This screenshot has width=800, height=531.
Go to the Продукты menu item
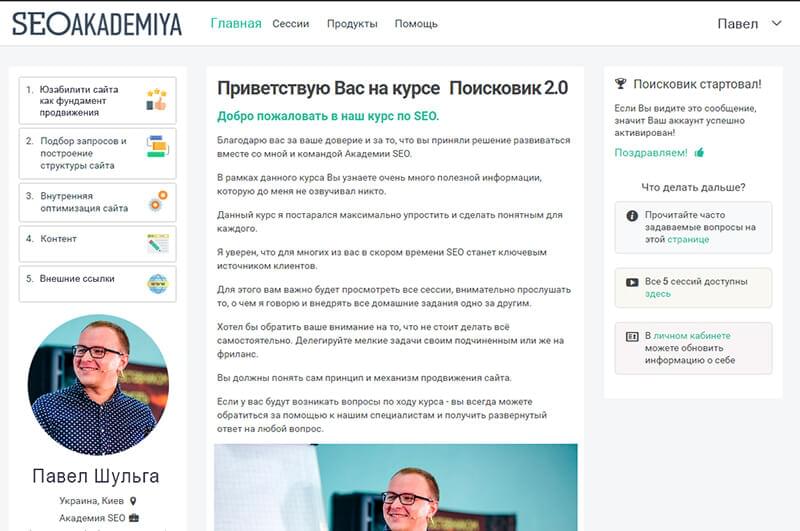click(x=352, y=23)
